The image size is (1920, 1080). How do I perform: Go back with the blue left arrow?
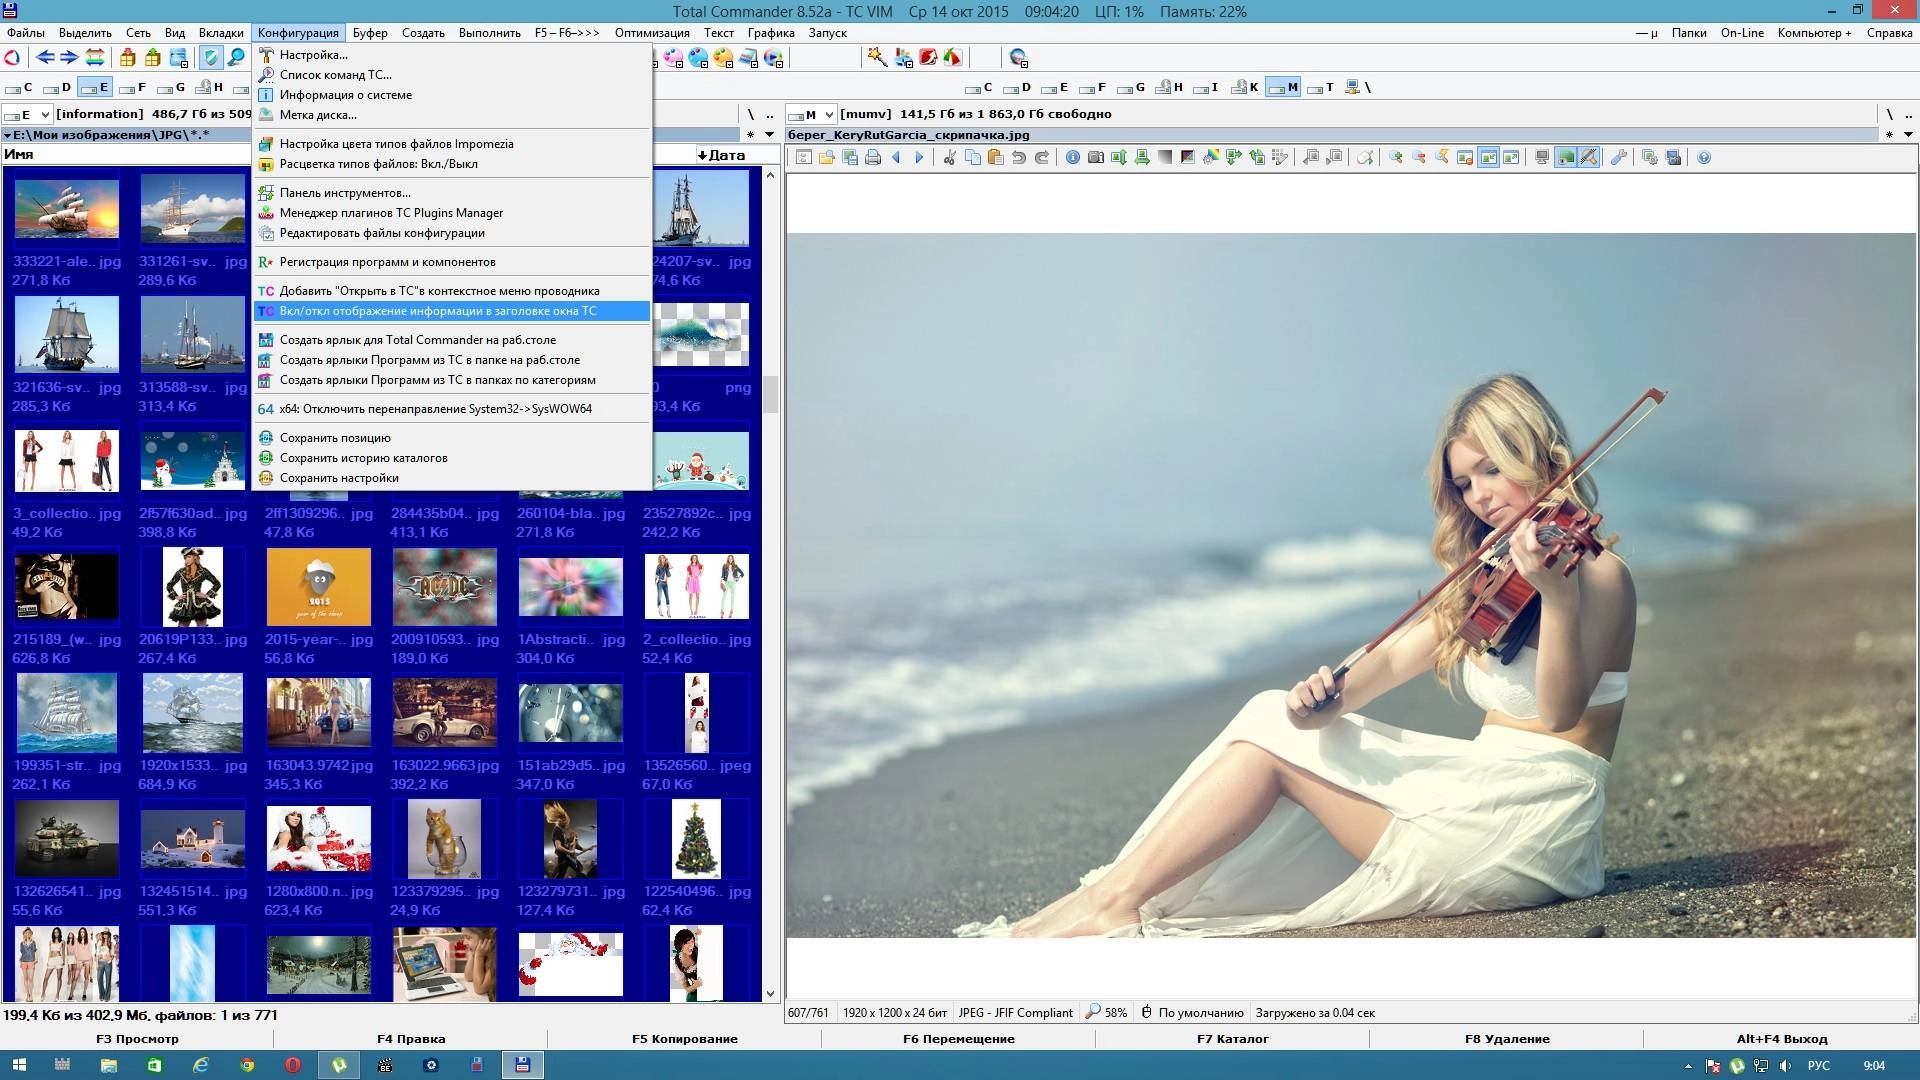click(x=45, y=58)
